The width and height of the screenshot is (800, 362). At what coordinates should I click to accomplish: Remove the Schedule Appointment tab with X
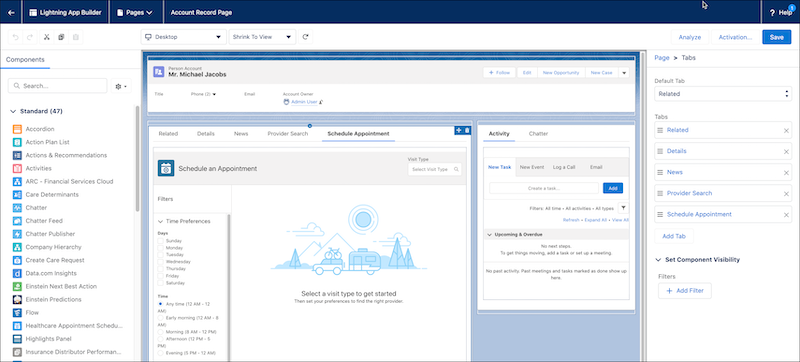[786, 215]
